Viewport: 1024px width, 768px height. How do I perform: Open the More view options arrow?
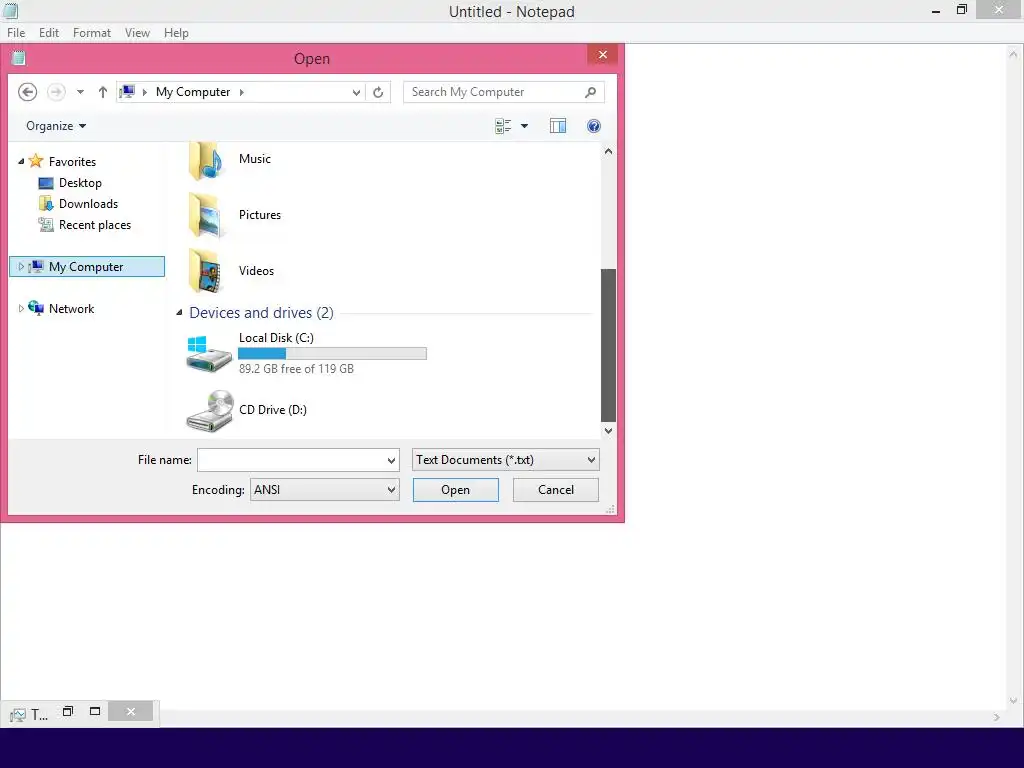[x=524, y=126]
